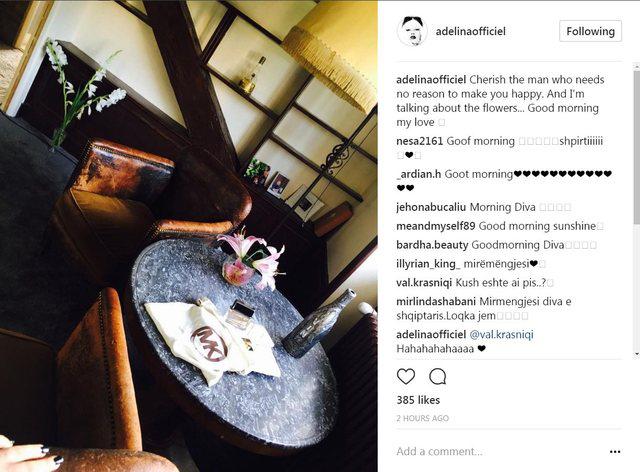Open adelinaofficiel username in the post header
Screen dimensions: 640x472
pyautogui.click(x=471, y=31)
